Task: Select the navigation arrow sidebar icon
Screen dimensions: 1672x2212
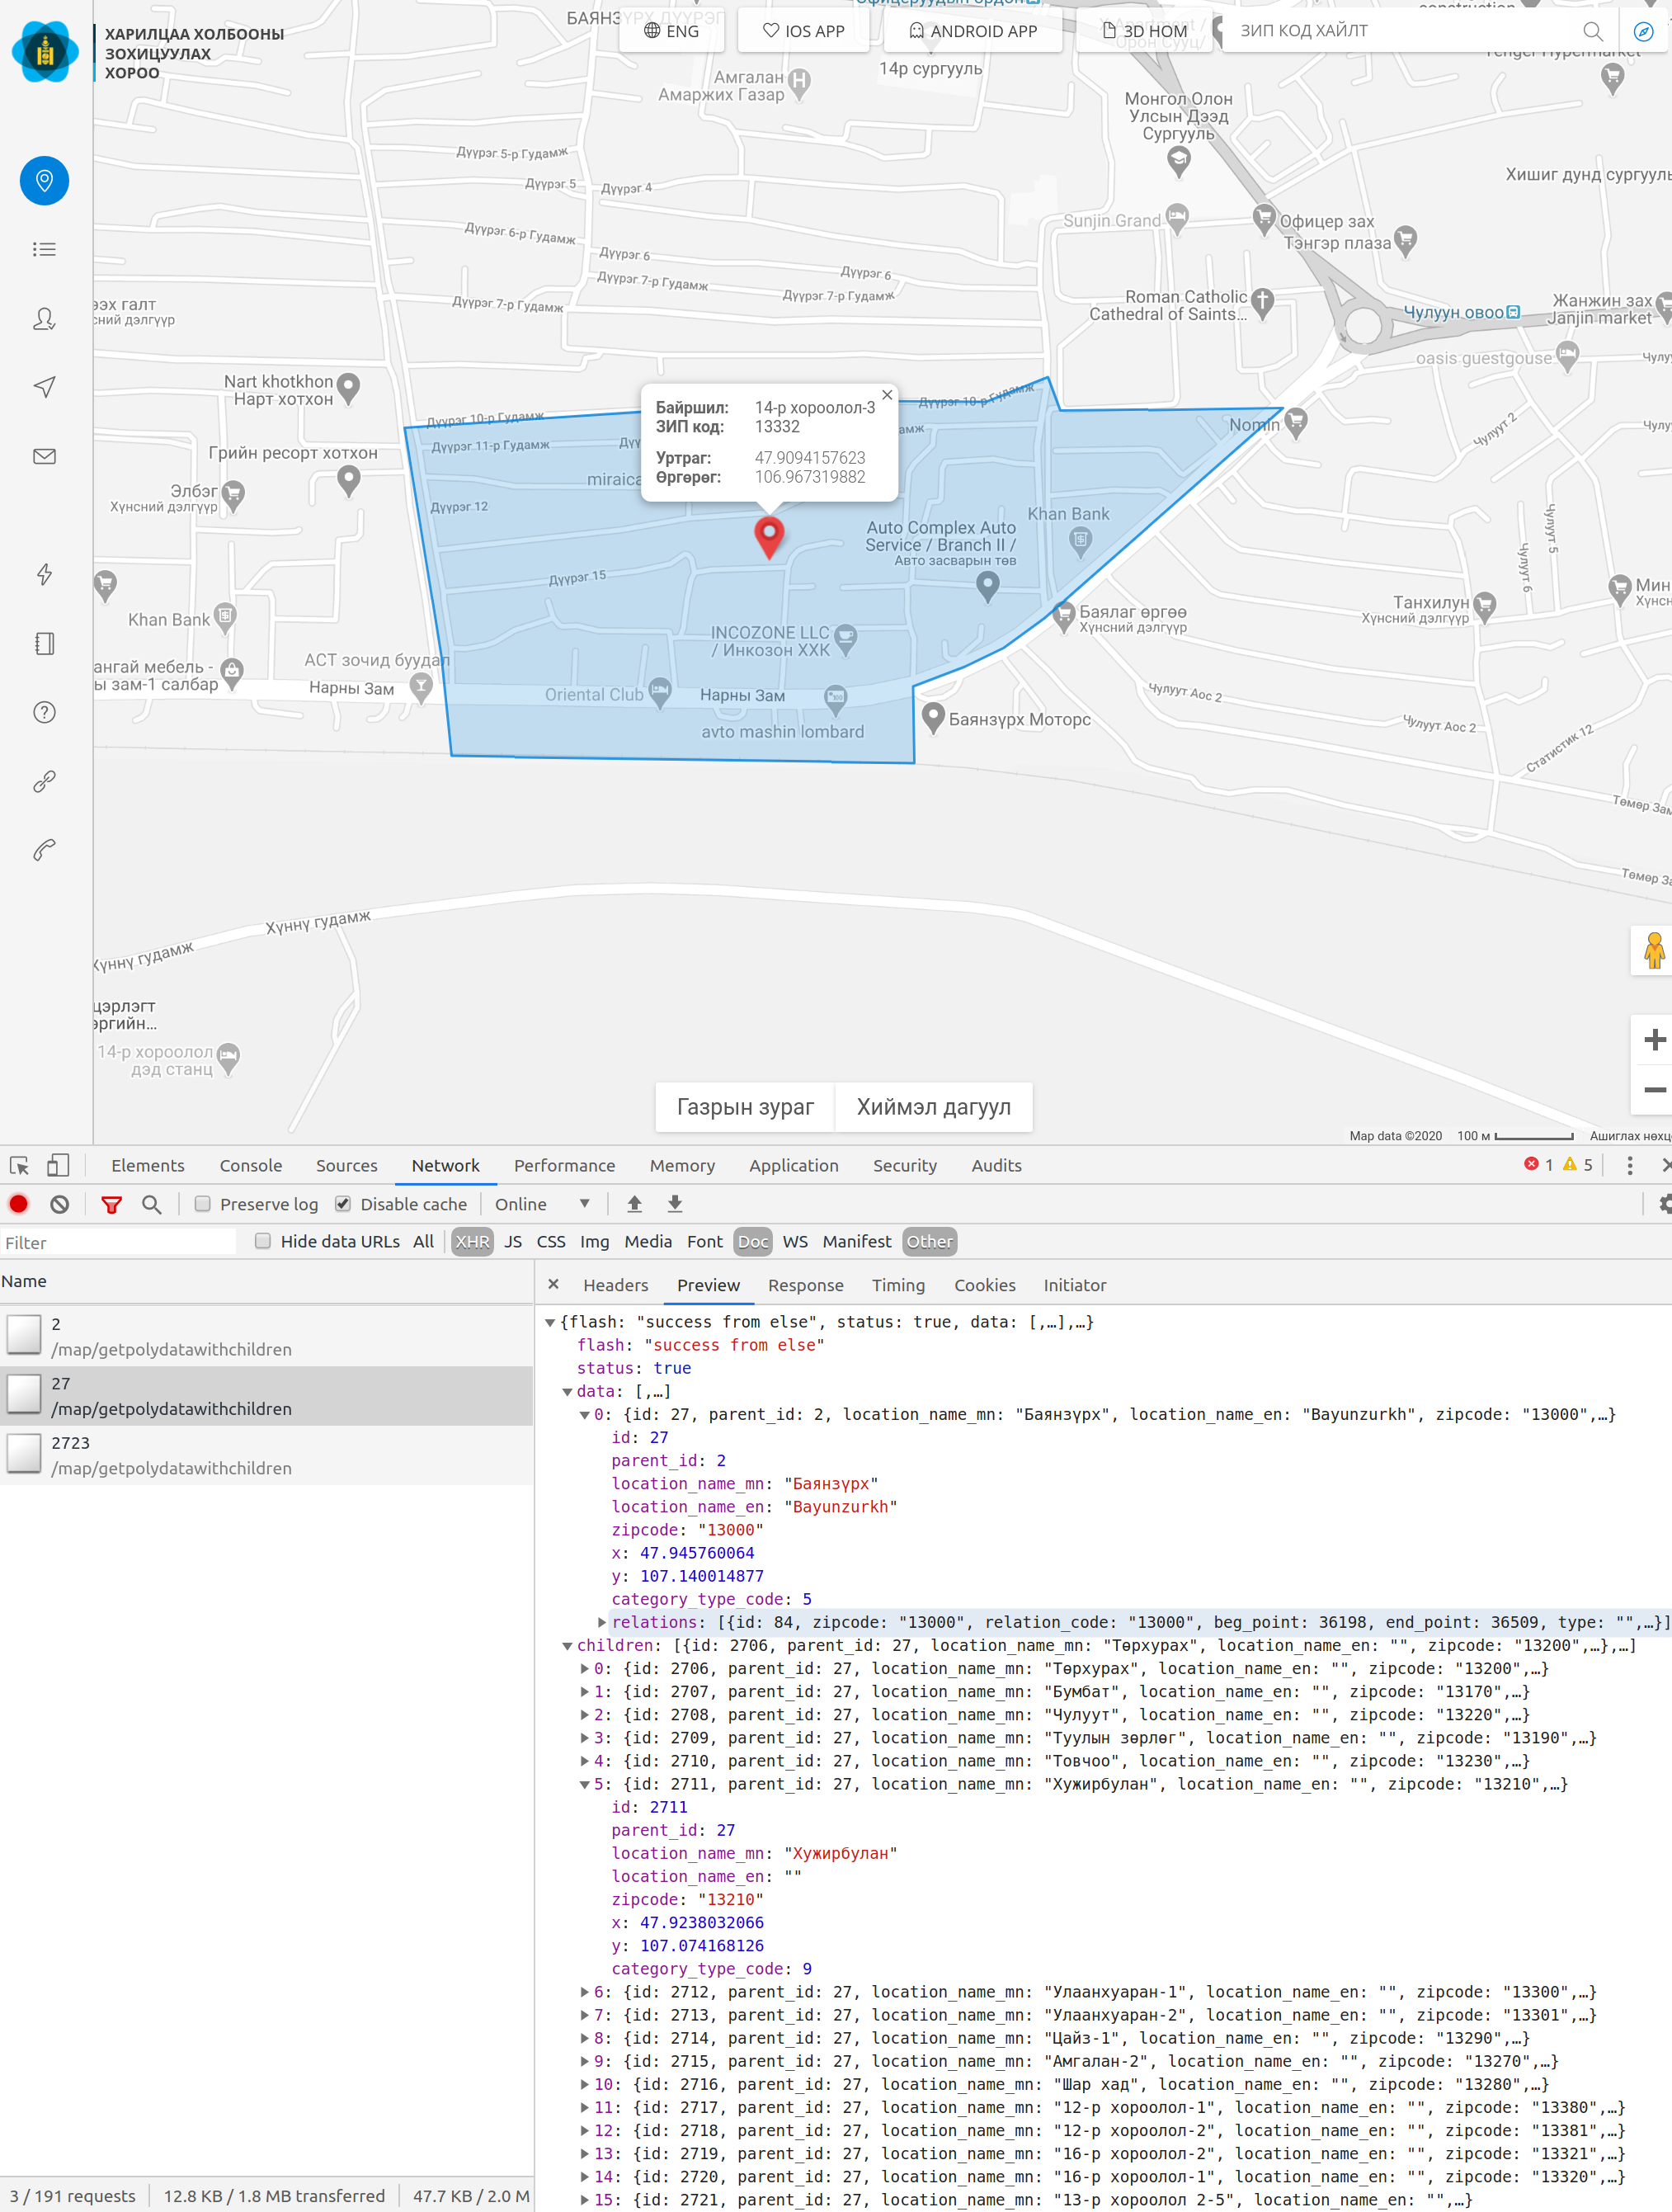Action: [45, 387]
